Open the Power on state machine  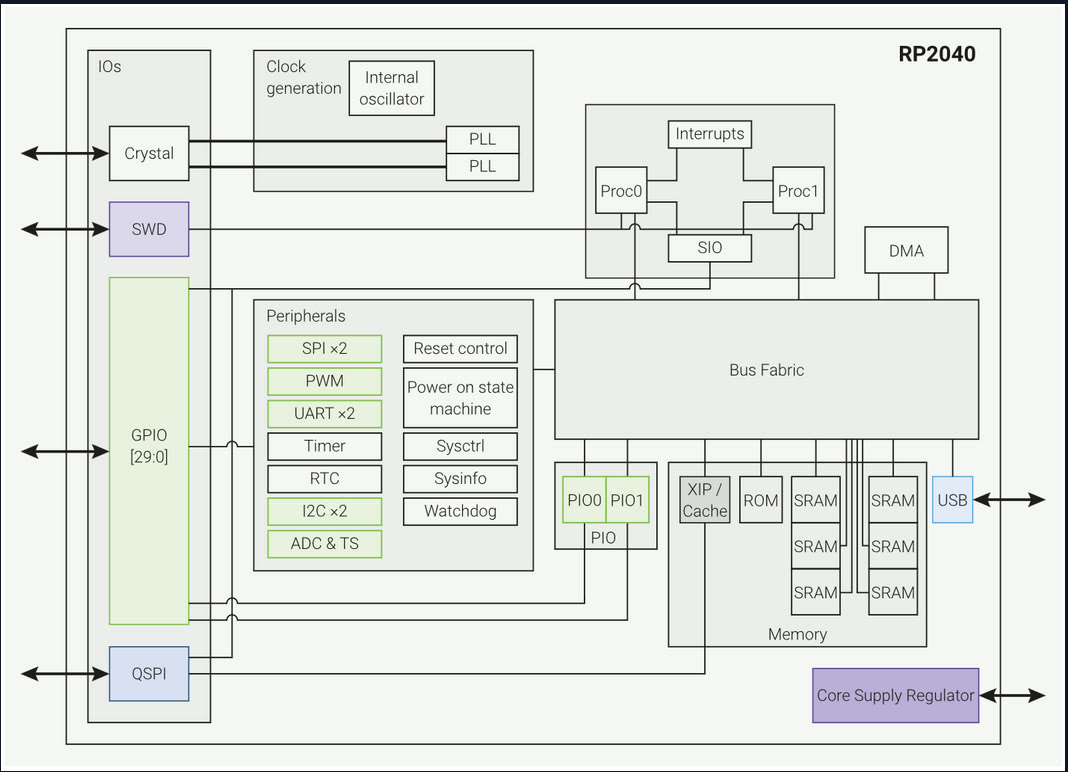459,397
